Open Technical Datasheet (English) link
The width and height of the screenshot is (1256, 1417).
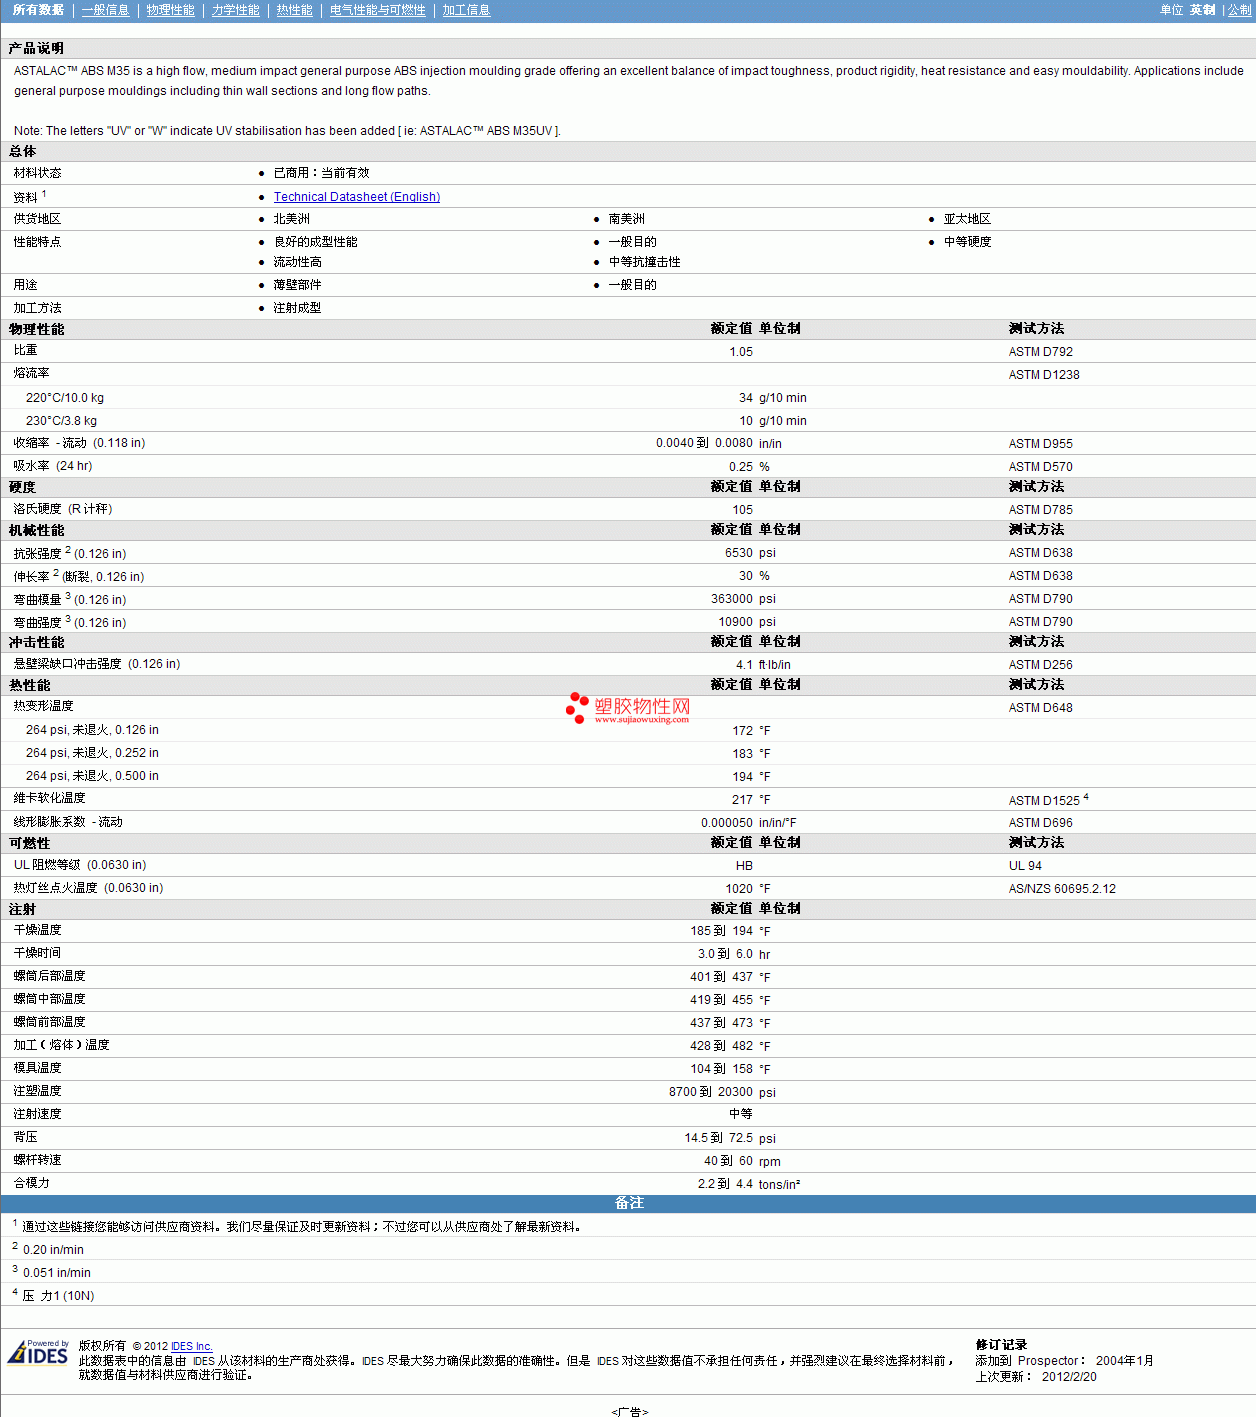point(357,197)
